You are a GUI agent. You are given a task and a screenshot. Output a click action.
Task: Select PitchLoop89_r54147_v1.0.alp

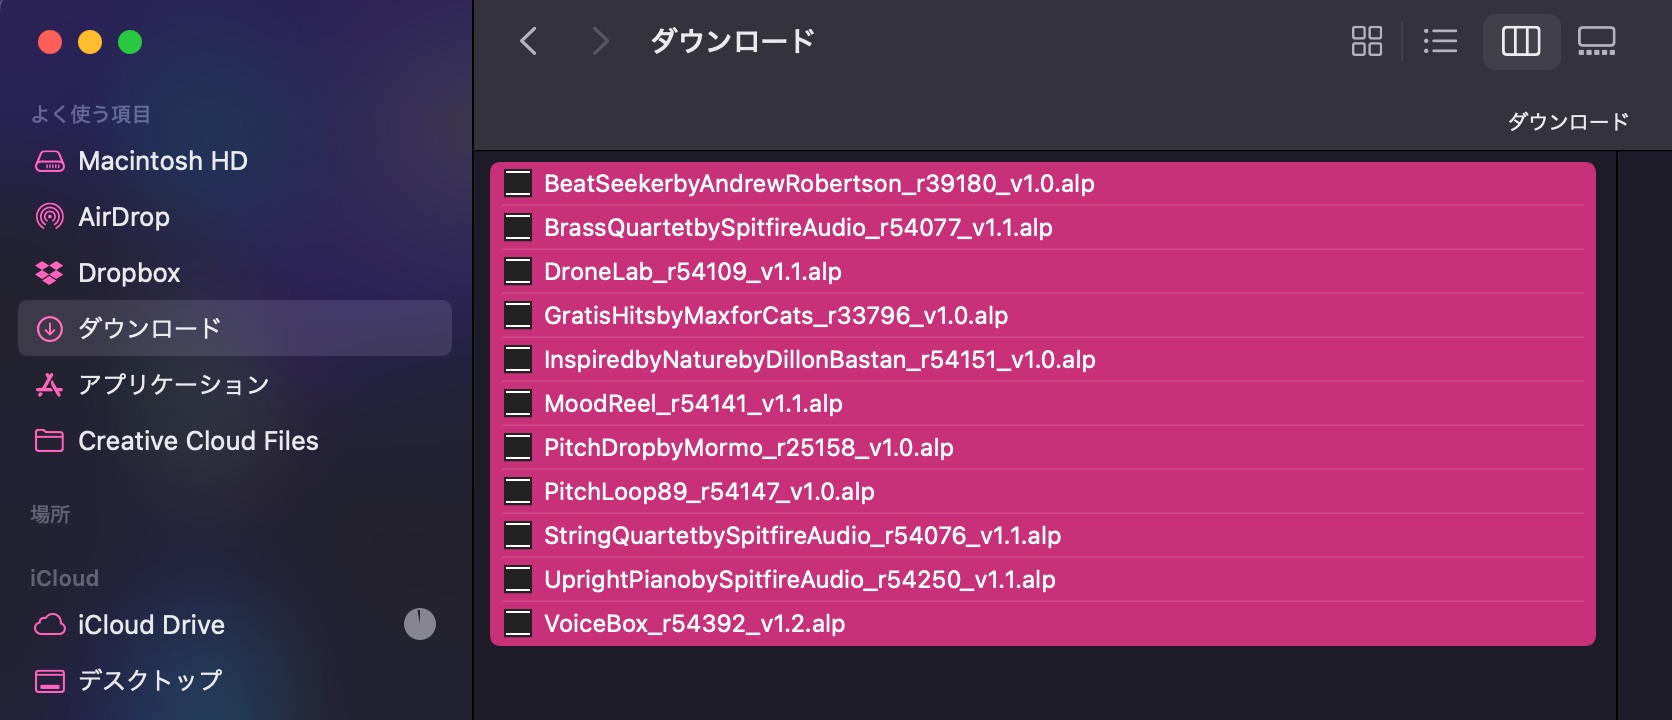coord(1043,491)
